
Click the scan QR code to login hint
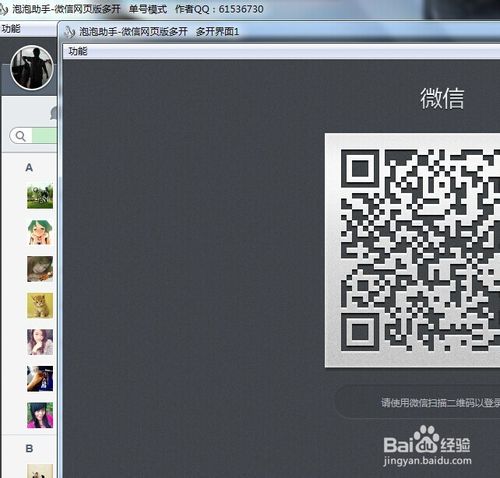pos(440,403)
